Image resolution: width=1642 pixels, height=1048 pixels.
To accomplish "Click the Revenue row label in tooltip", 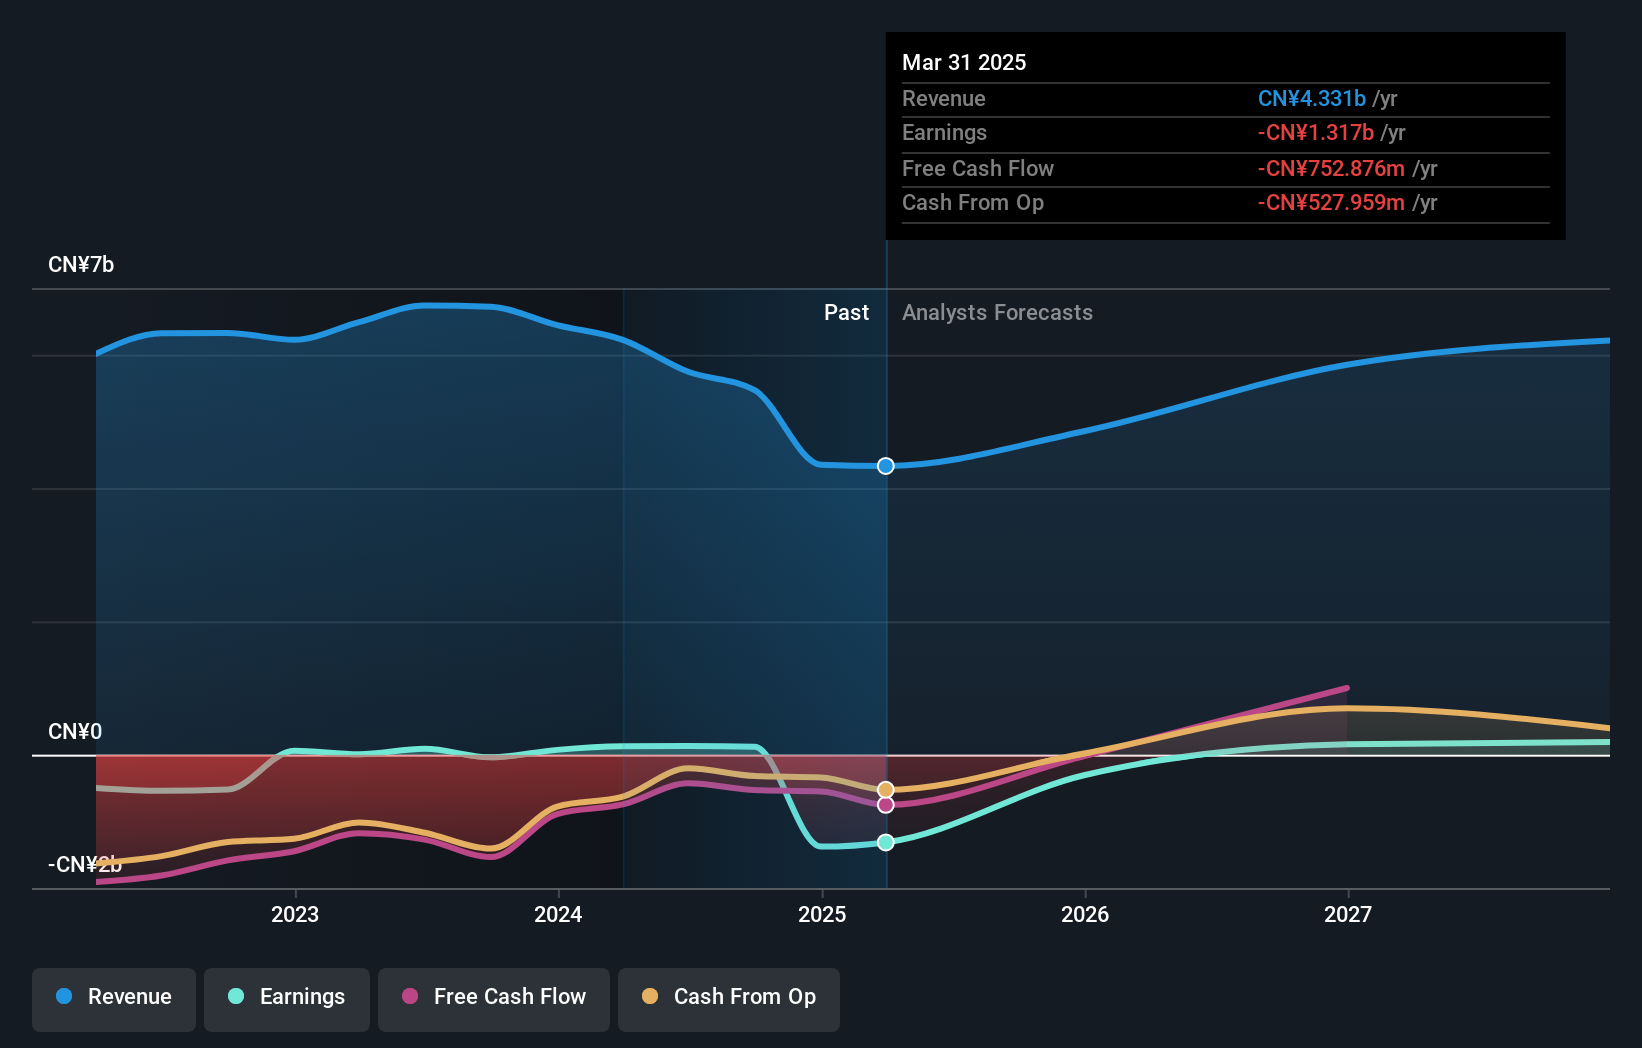I will 944,99.
